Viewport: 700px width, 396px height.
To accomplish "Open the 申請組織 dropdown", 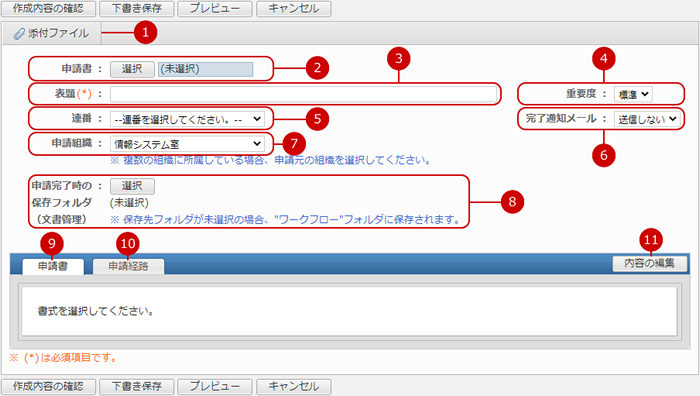I will click(x=187, y=144).
